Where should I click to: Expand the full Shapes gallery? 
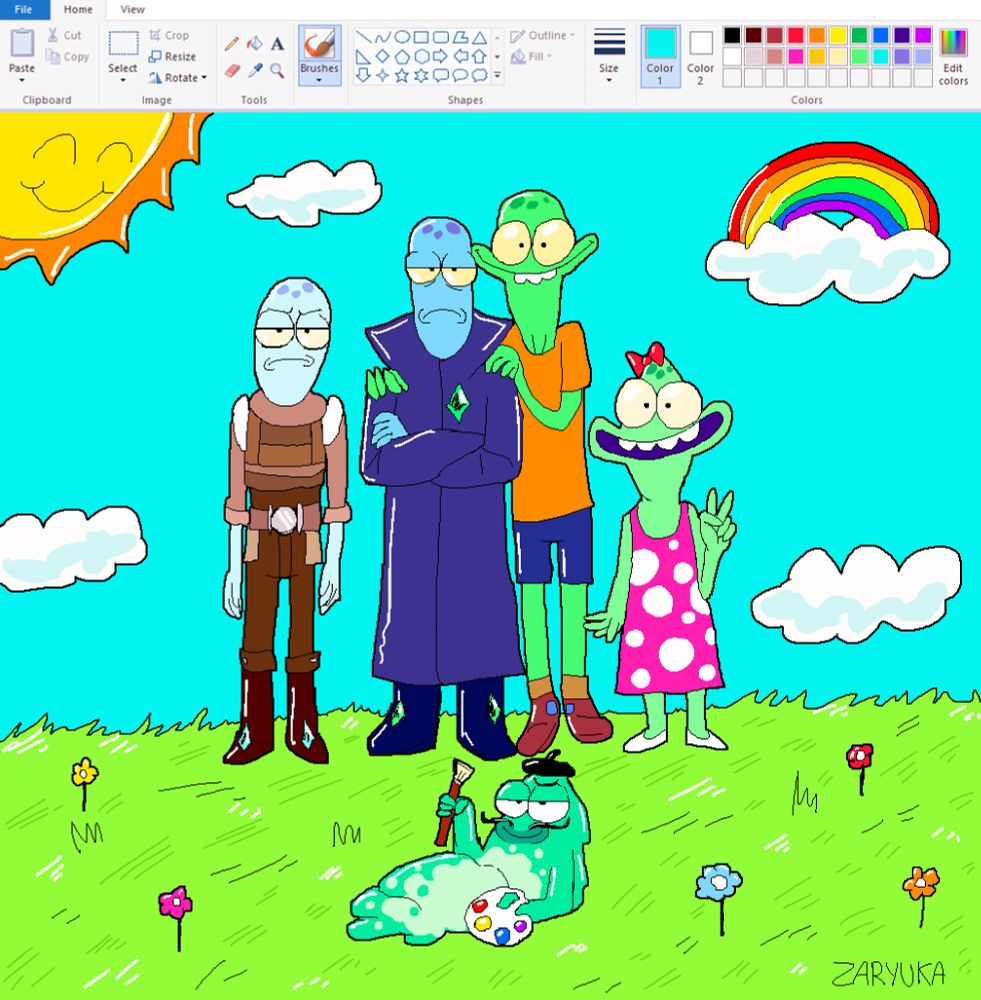(x=498, y=76)
